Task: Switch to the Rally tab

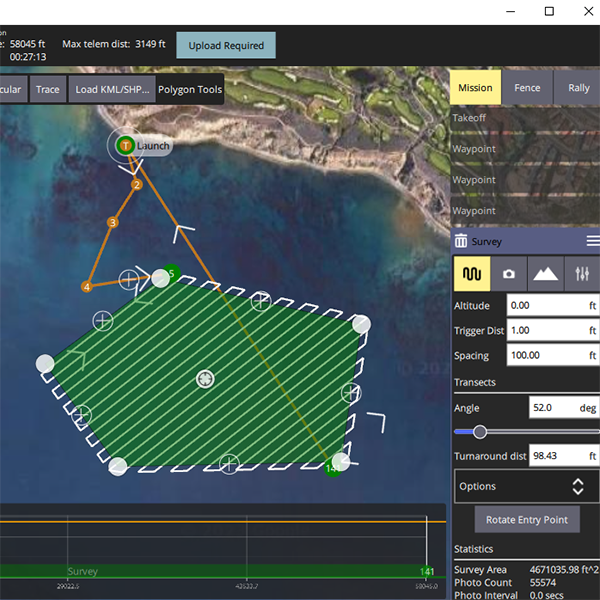Action: click(578, 88)
